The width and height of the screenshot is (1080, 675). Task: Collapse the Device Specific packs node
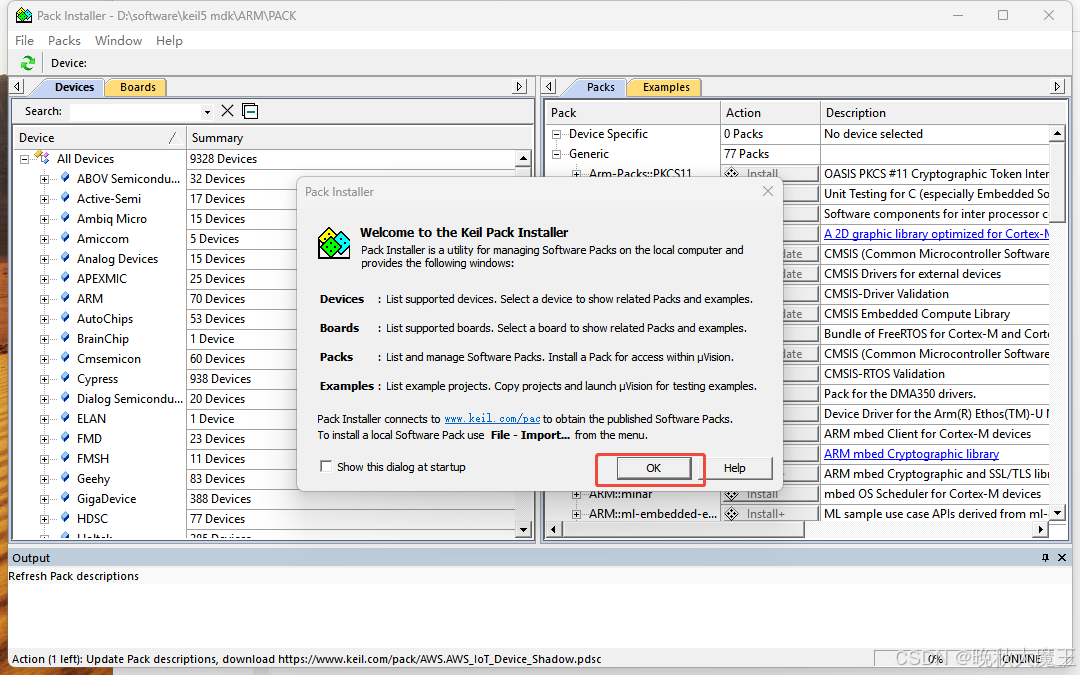tap(557, 134)
